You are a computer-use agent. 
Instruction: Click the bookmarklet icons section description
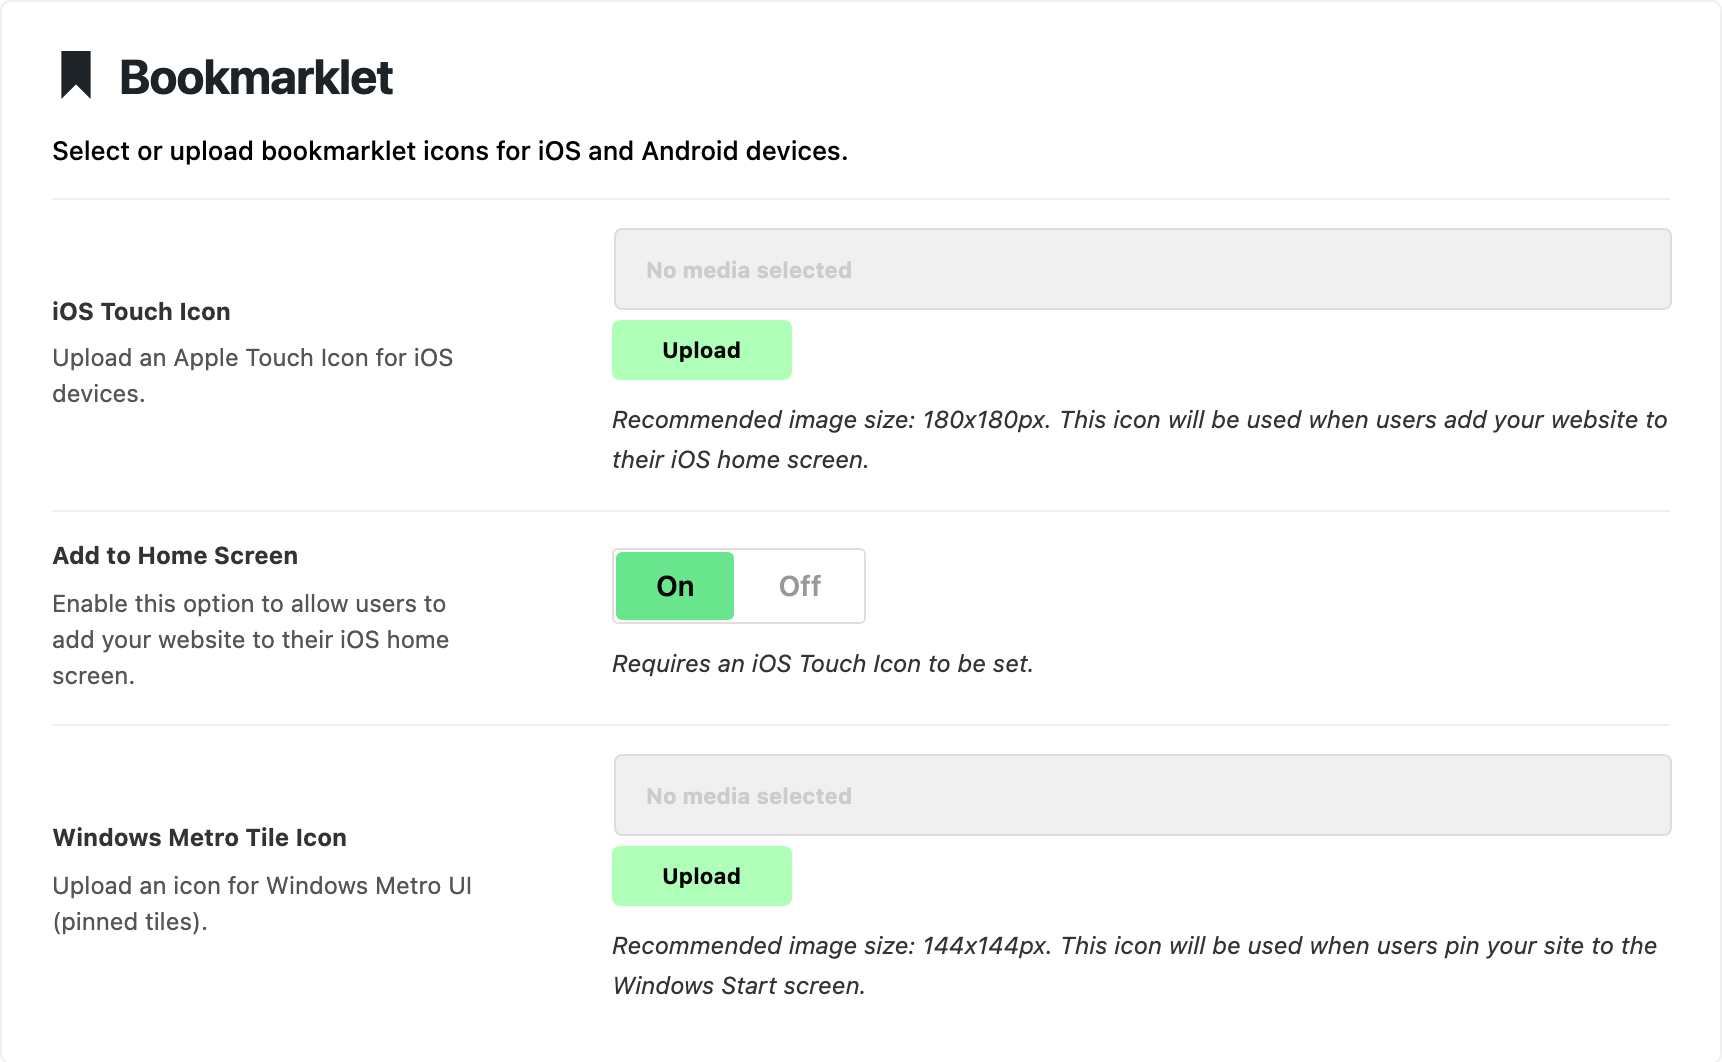(450, 151)
